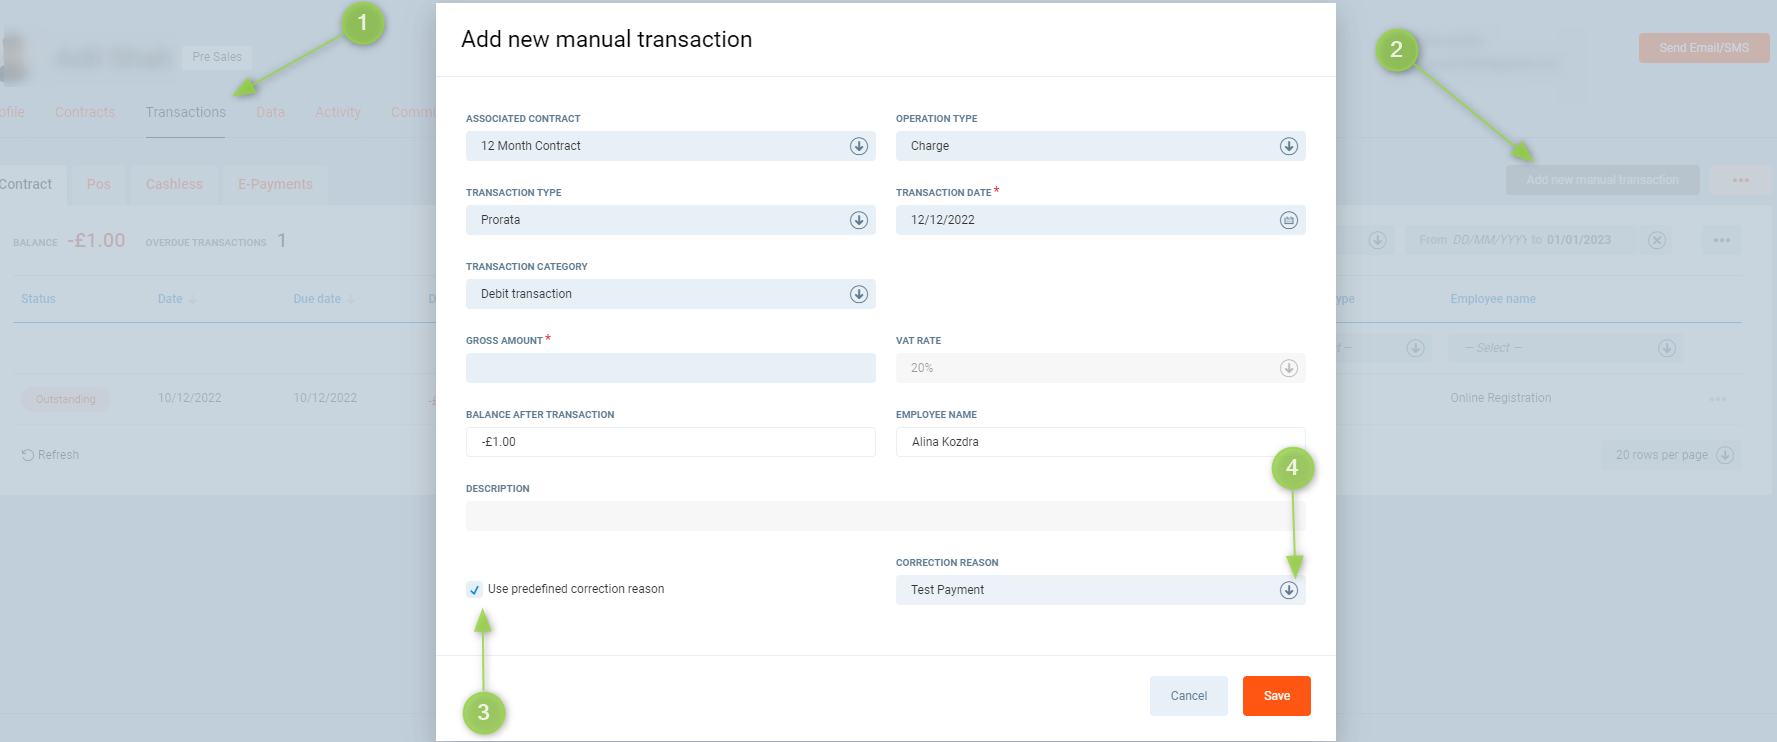Select the Cashless sub-tab
The image size is (1777, 742).
(174, 184)
